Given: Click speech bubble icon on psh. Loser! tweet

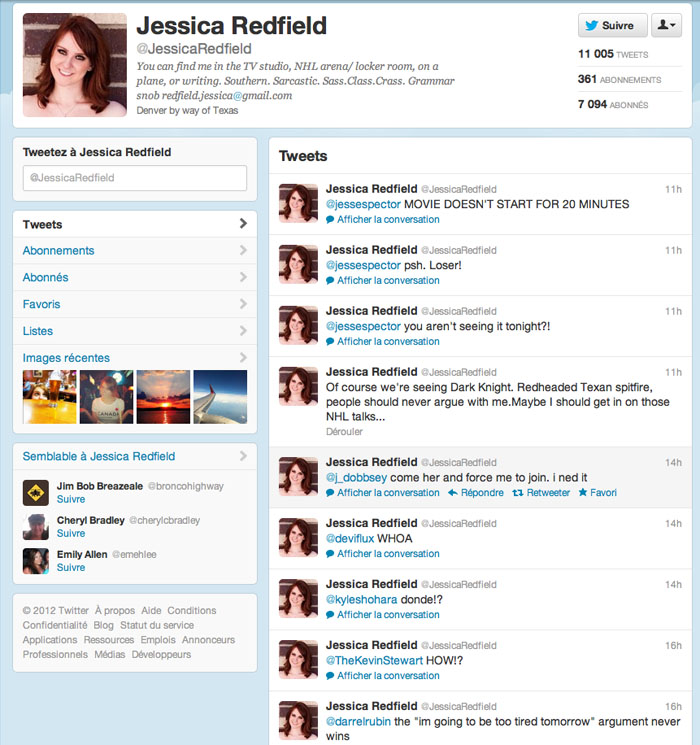Looking at the screenshot, I should pyautogui.click(x=330, y=281).
